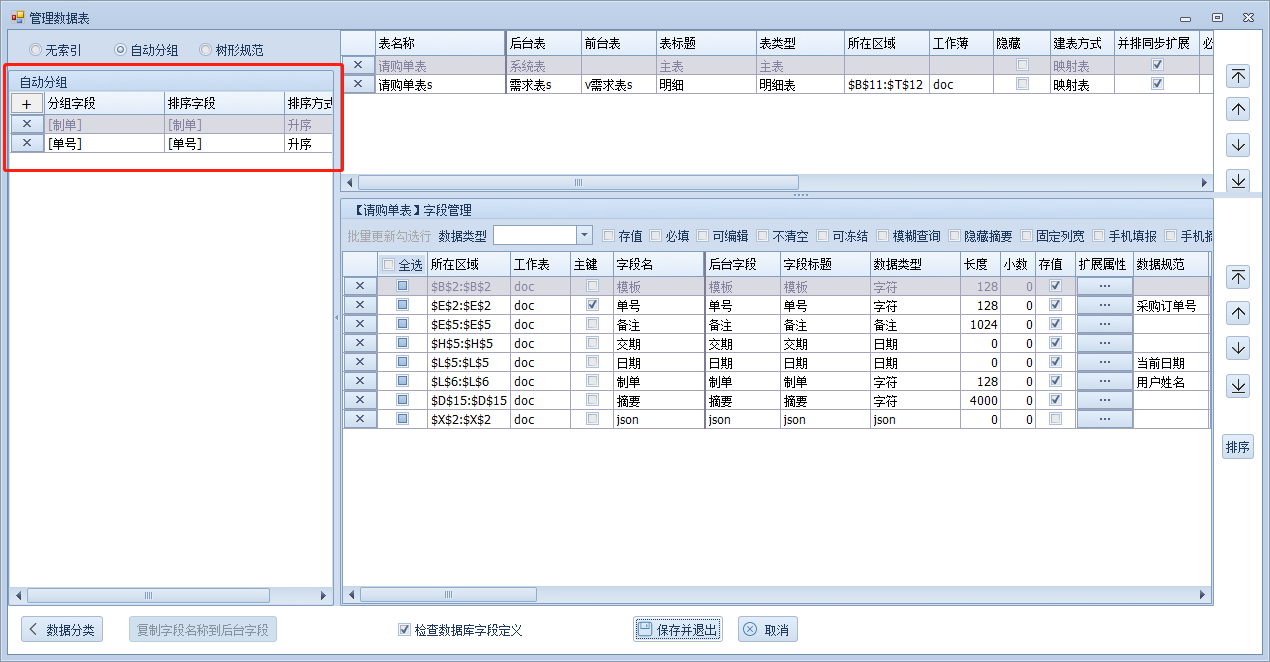The height and width of the screenshot is (662, 1270).
Task: Choose the 树形规范 radio option
Action: (x=206, y=50)
